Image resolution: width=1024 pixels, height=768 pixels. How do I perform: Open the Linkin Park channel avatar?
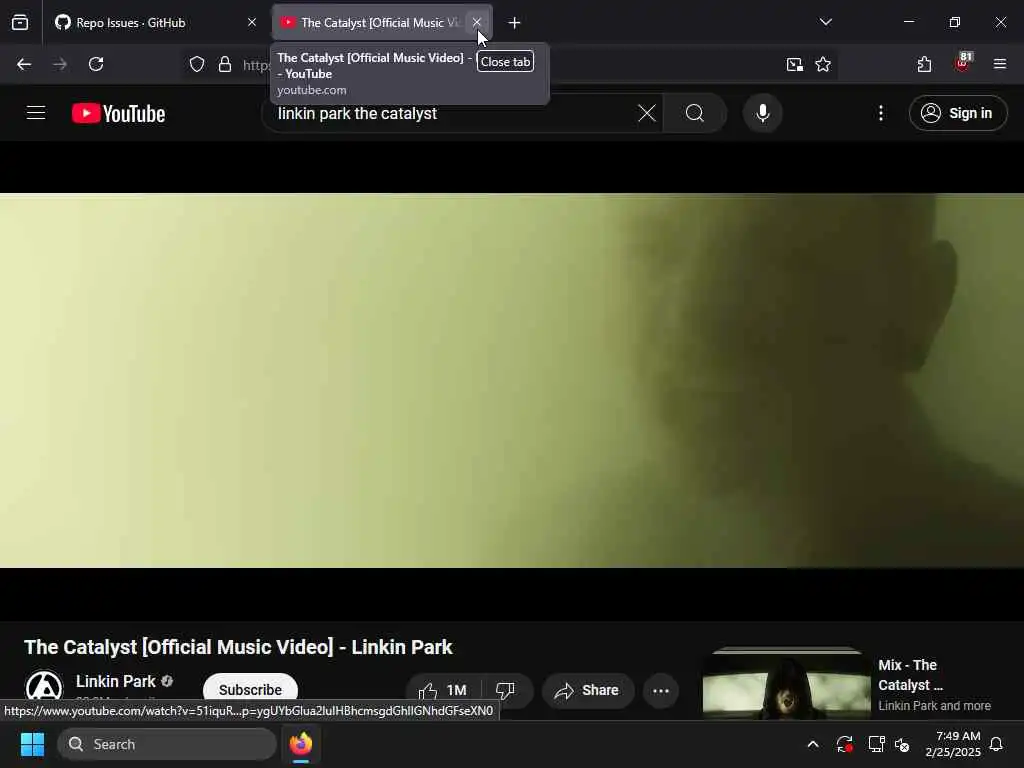[44, 689]
